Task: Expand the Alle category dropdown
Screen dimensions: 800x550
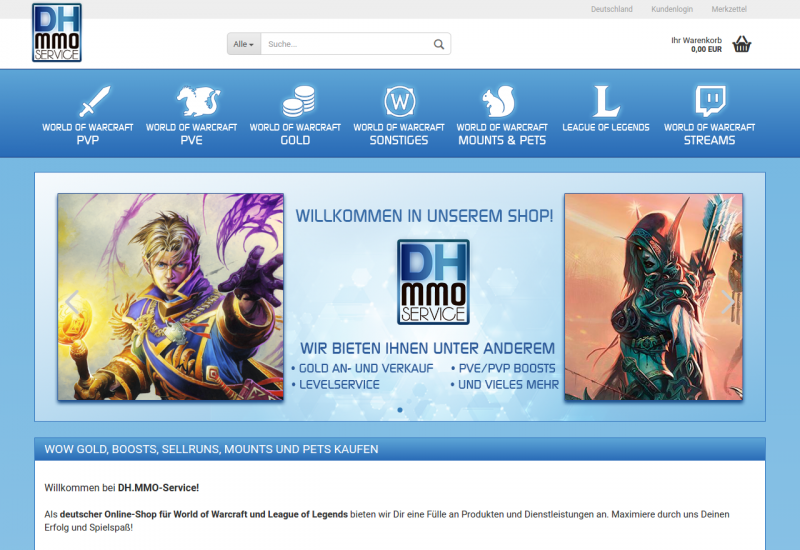Action: pos(244,44)
